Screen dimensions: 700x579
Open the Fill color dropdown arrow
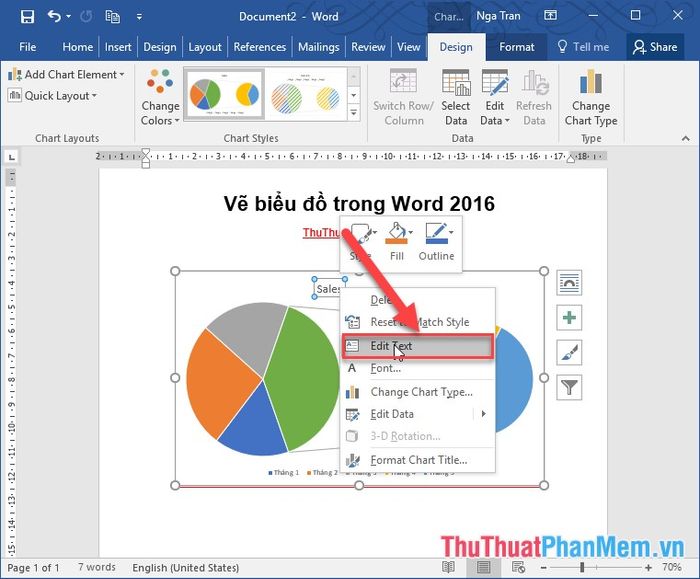coord(411,232)
